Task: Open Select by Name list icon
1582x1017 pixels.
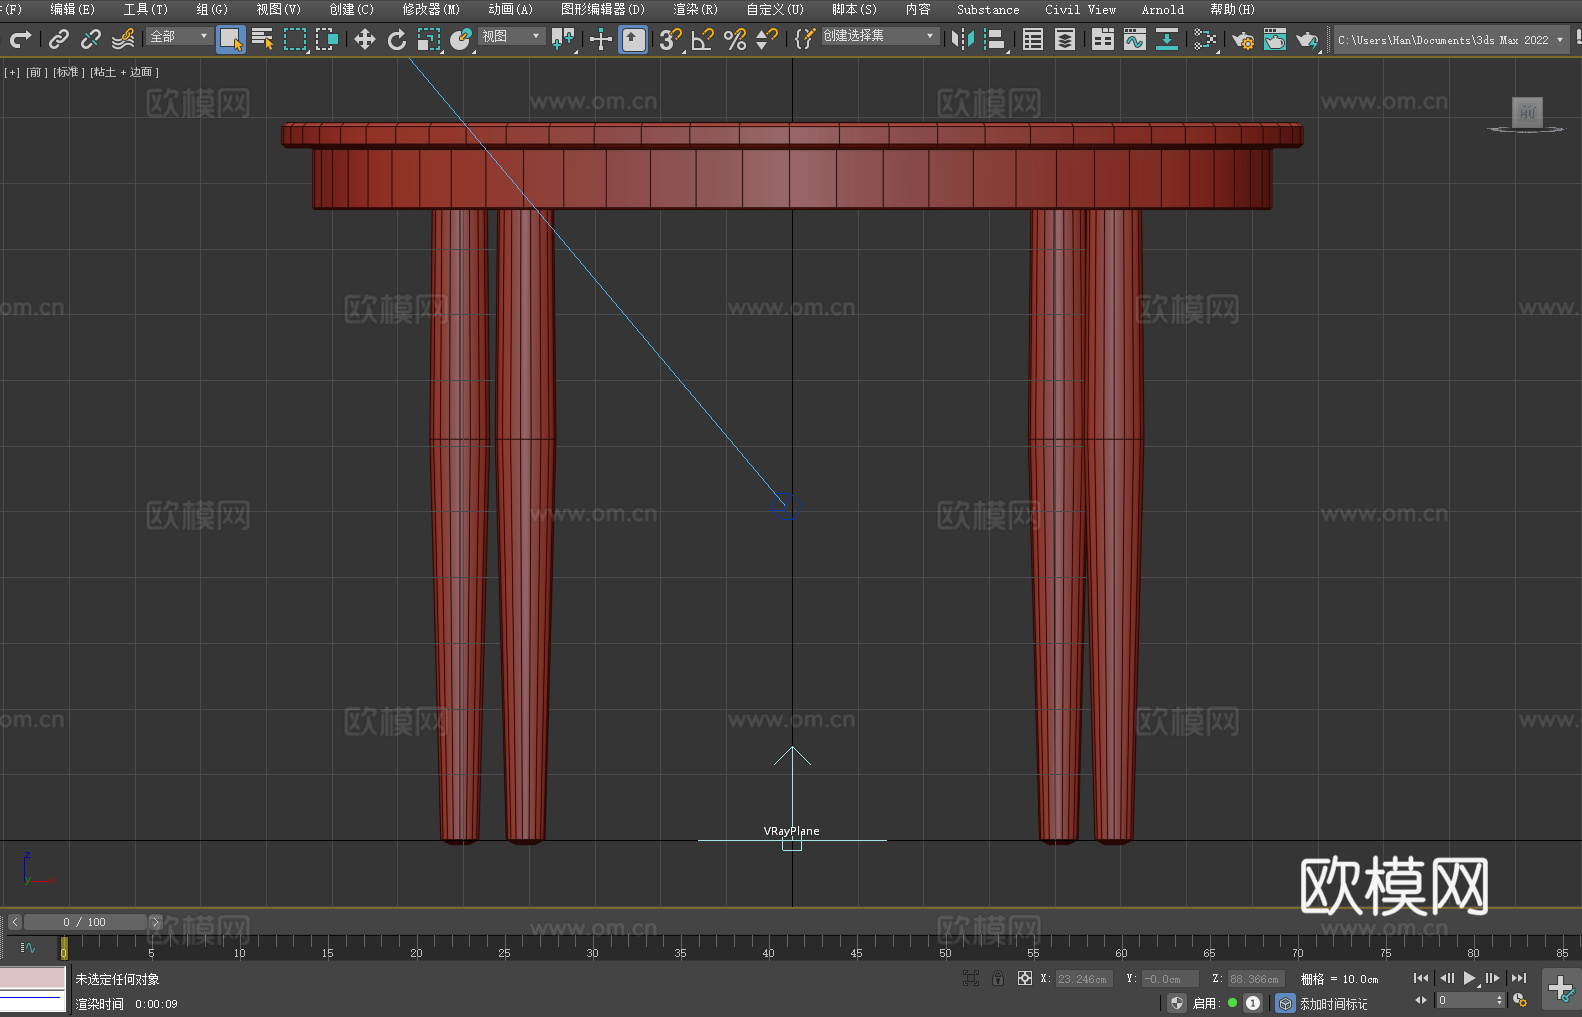Action: click(x=263, y=39)
